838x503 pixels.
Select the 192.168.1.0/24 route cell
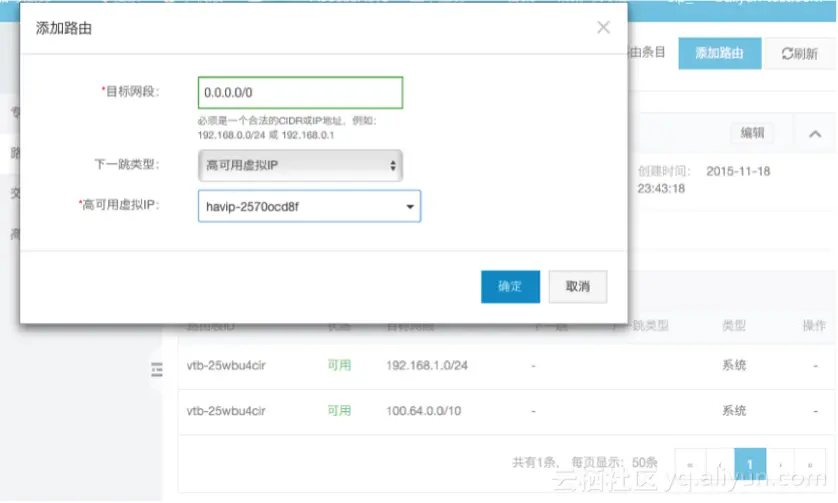tap(426, 366)
